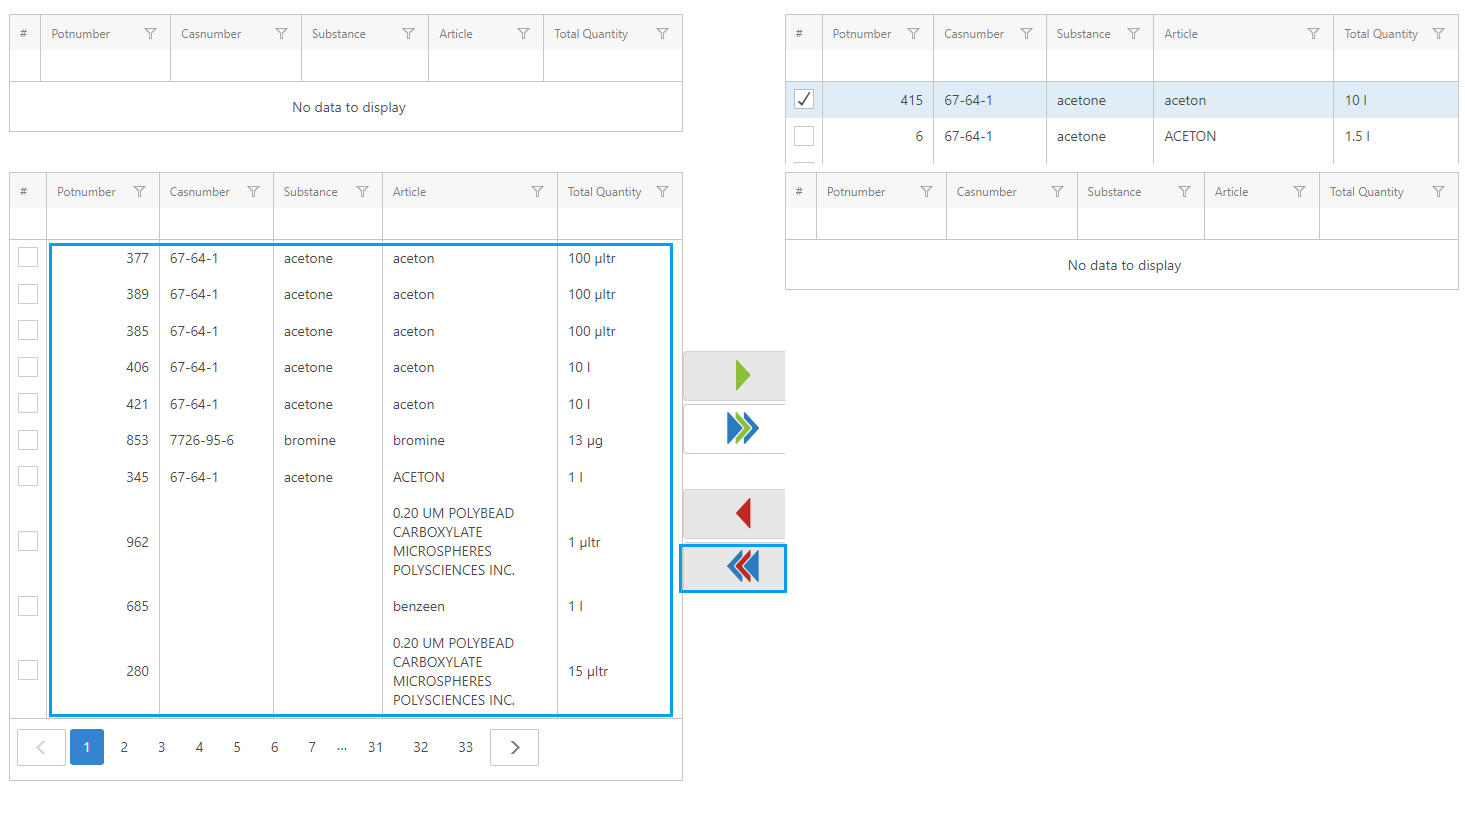Screen dimensions: 1465x817
Task: Tick the checkbox for bromine row 853
Action: click(x=28, y=440)
